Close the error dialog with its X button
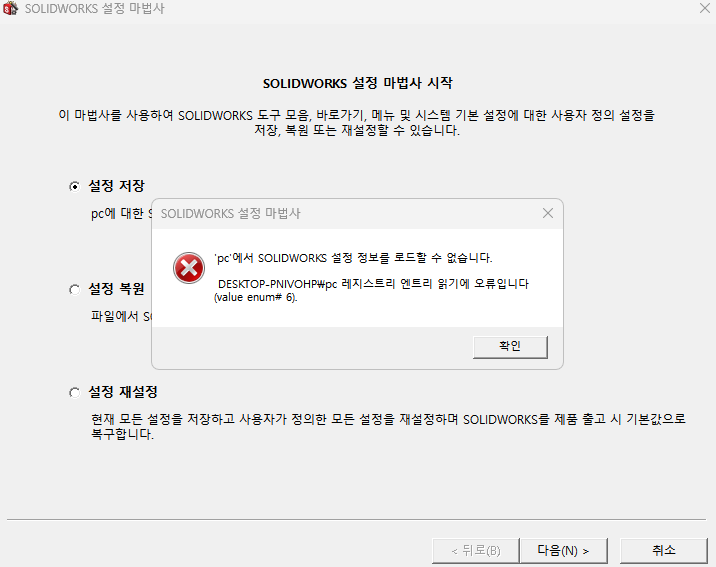Image resolution: width=716 pixels, height=567 pixels. click(547, 213)
